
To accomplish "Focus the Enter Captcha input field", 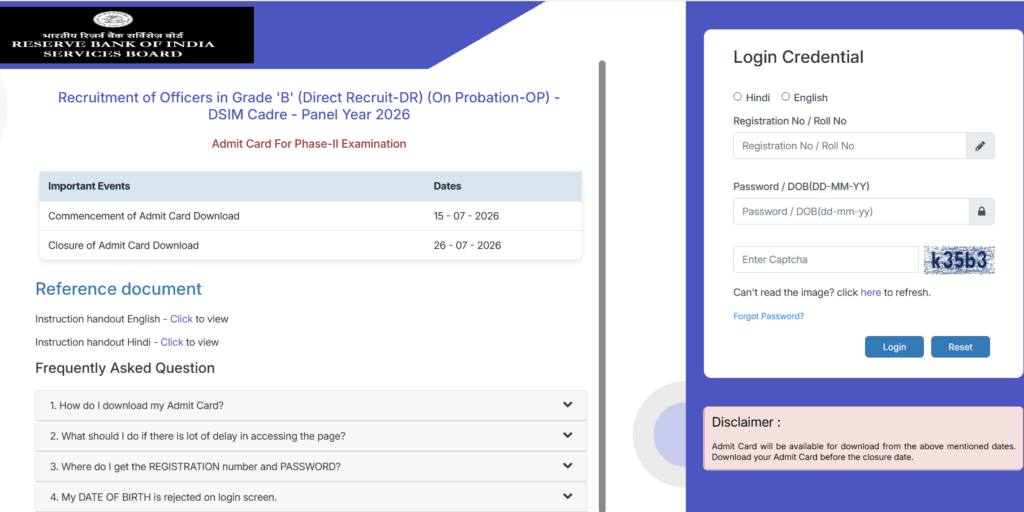I will point(825,259).
